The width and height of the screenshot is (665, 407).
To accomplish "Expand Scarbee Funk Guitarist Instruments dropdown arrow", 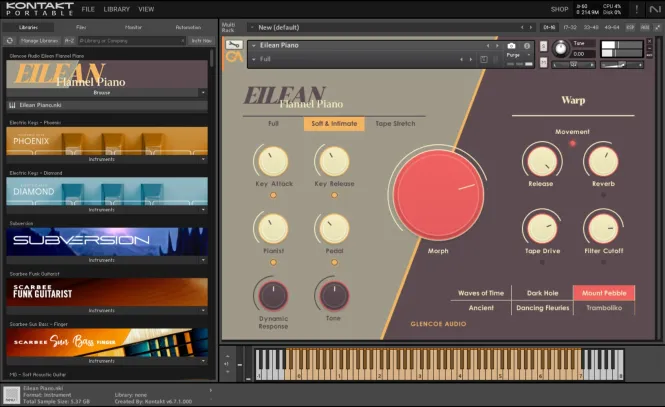I will click(x=203, y=310).
